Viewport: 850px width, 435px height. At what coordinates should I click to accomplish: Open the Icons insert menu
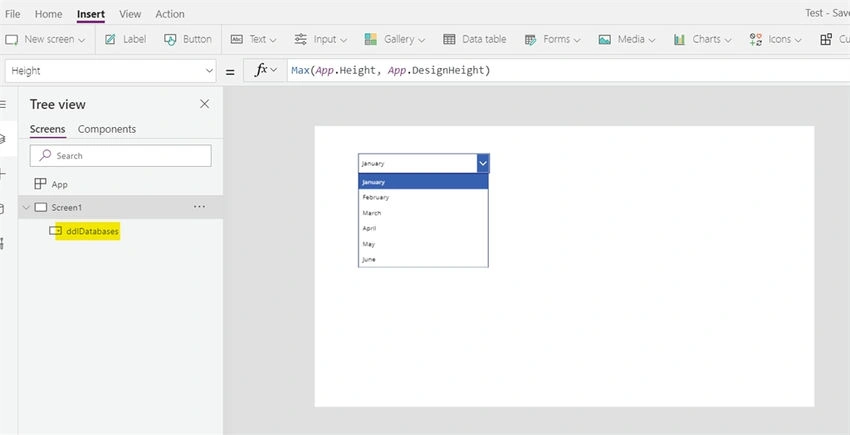pos(775,39)
